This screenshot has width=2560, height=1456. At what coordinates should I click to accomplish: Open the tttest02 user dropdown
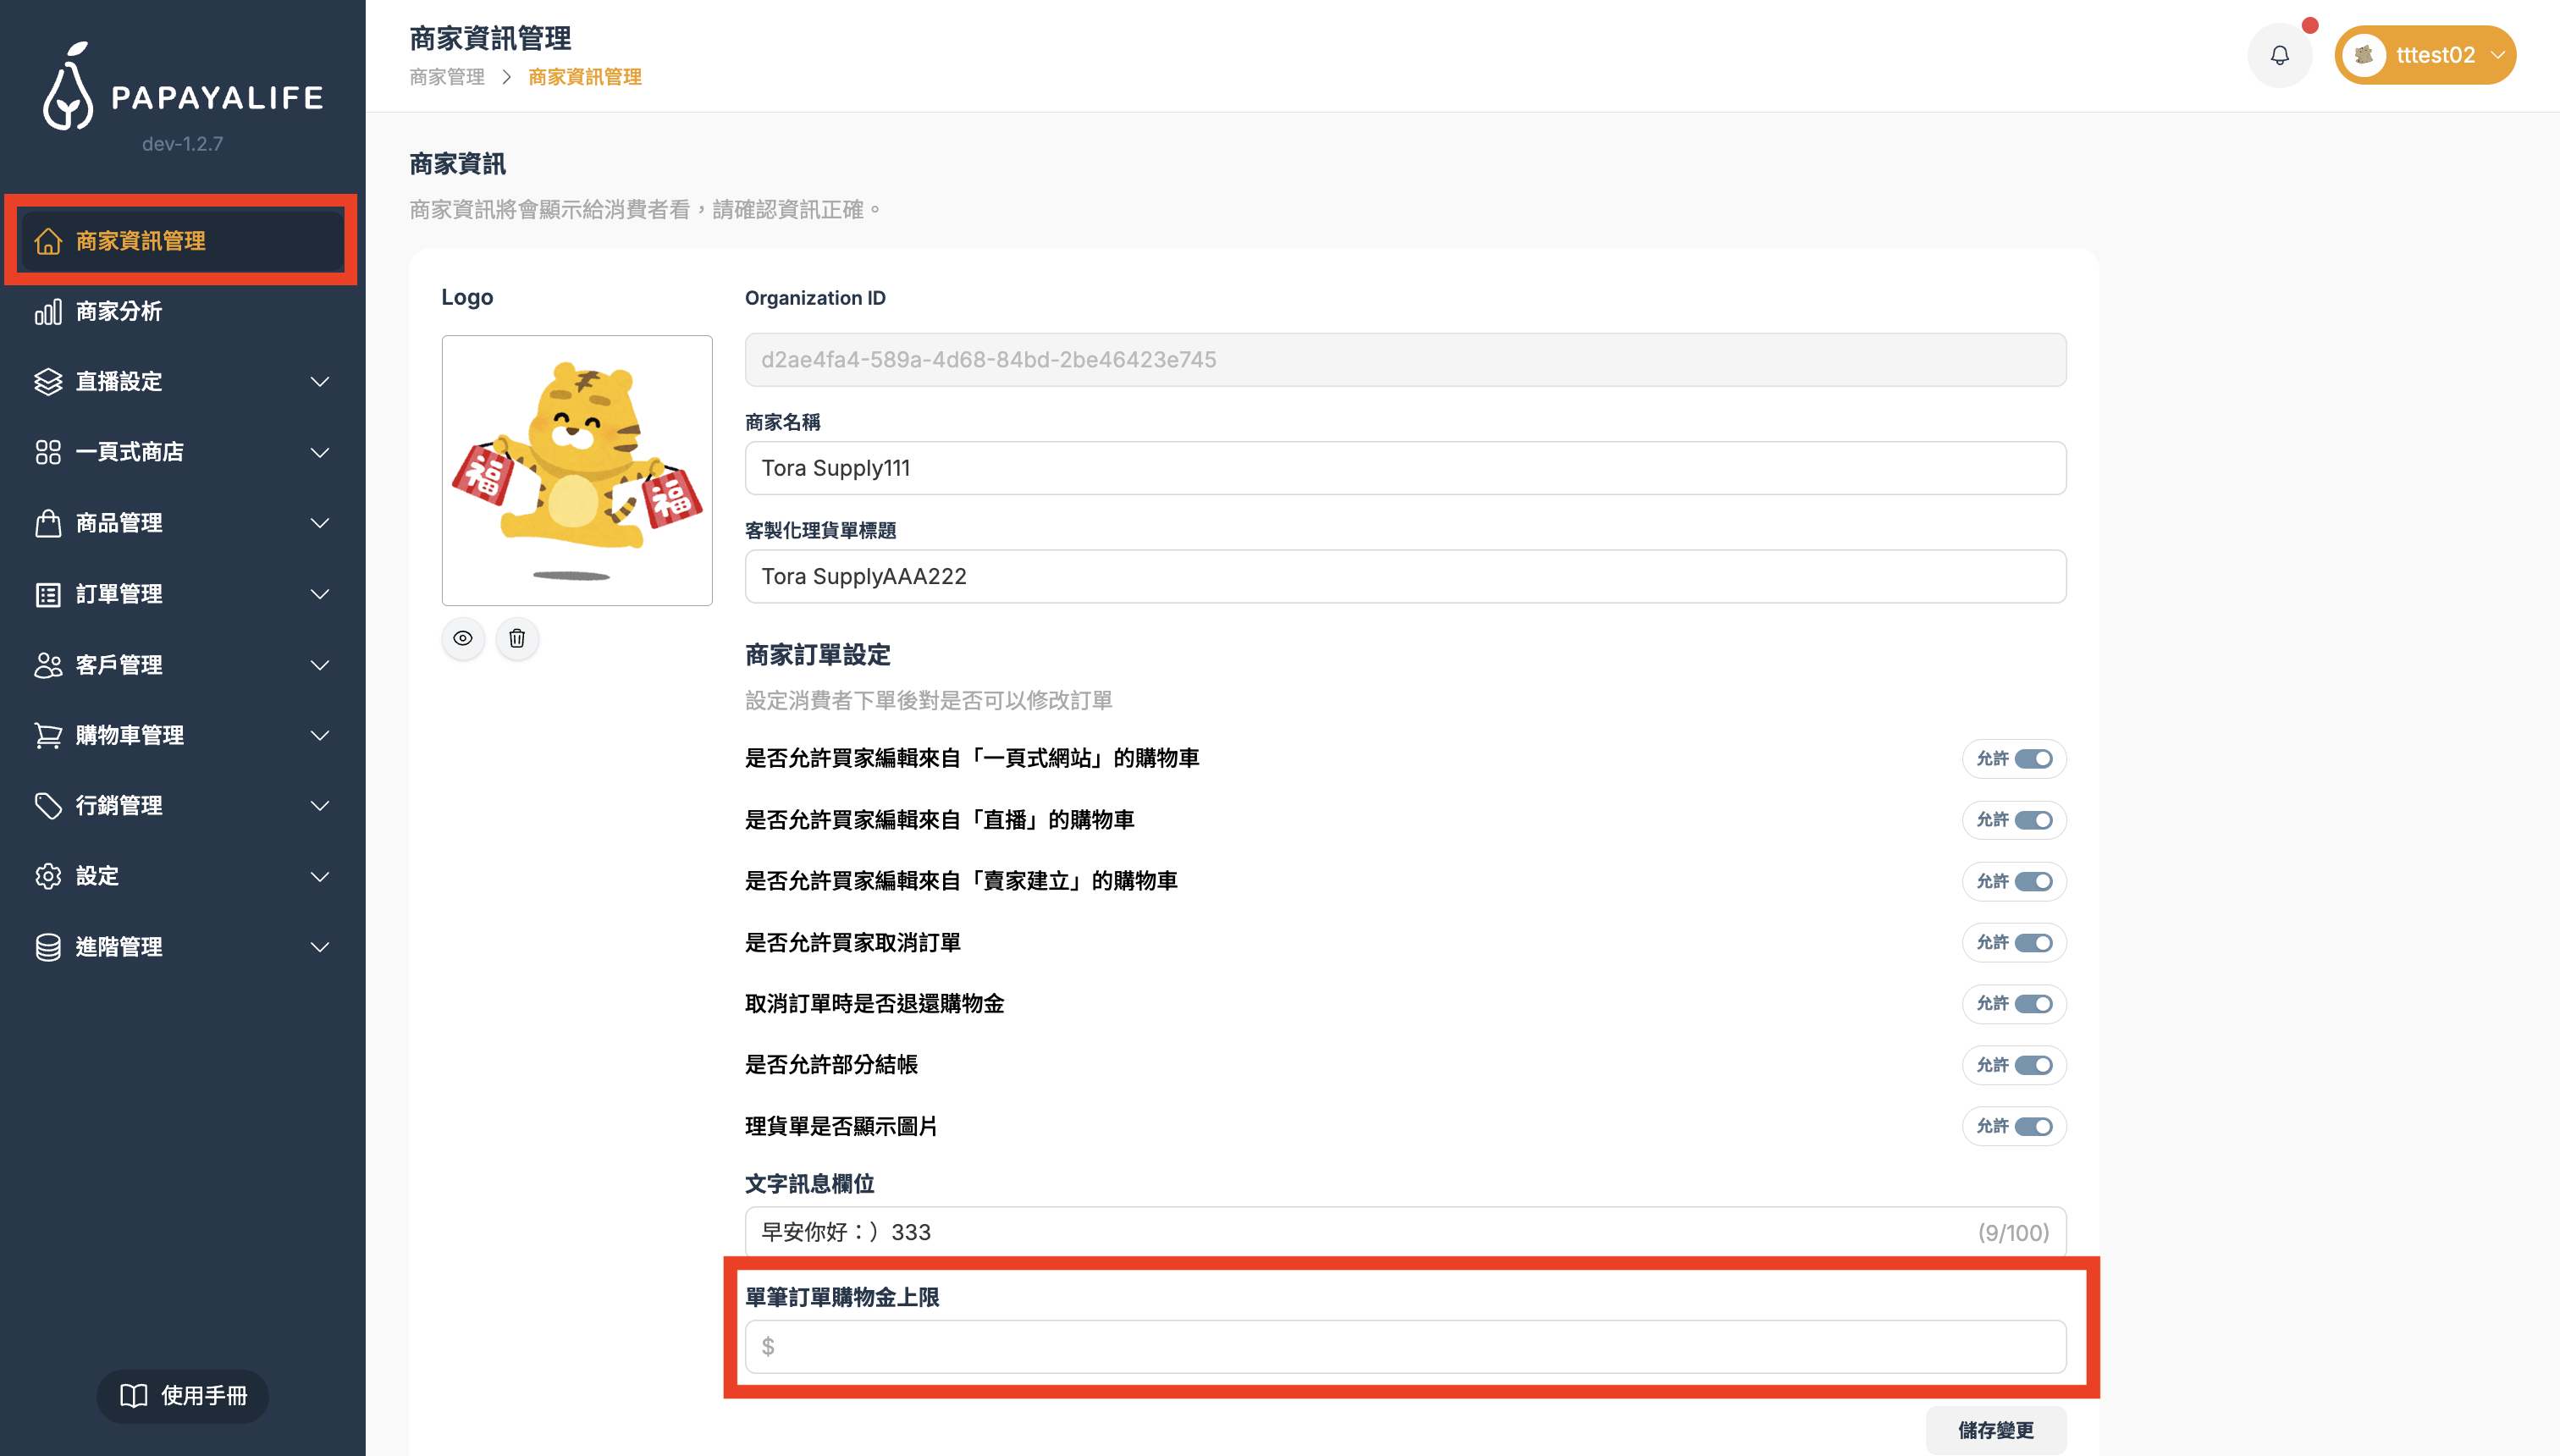point(2425,55)
